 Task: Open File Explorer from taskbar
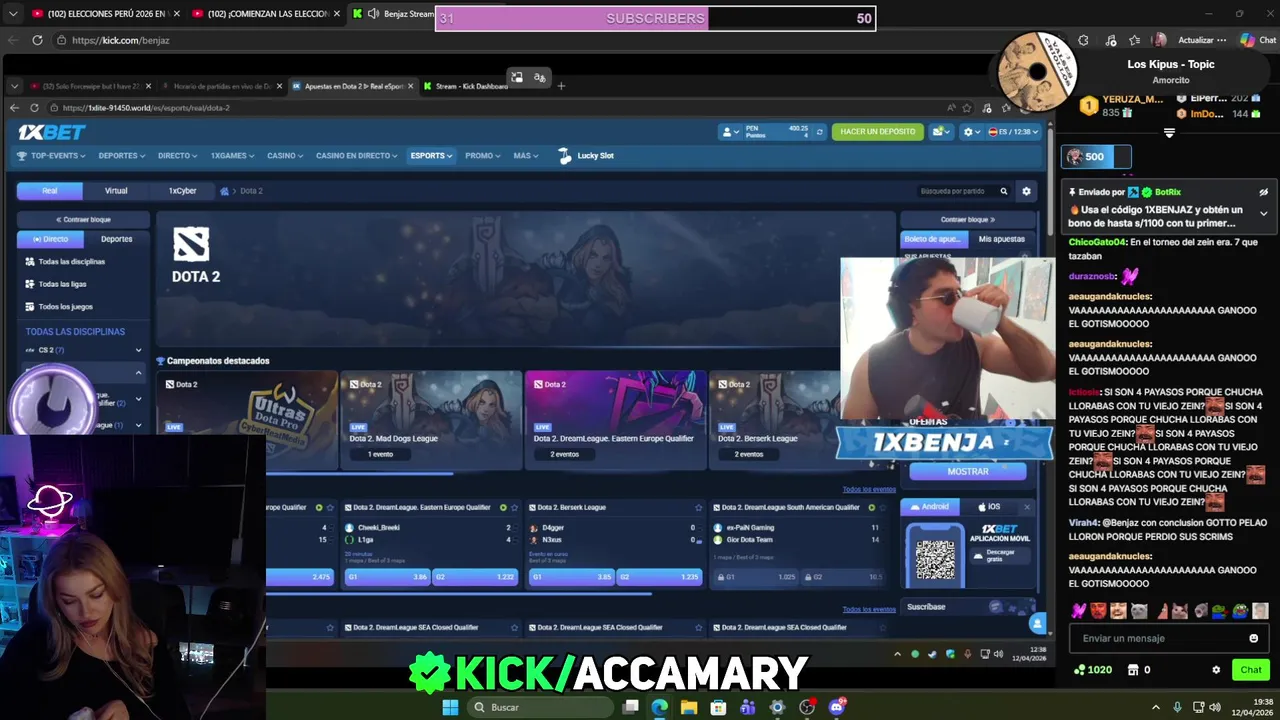point(689,707)
